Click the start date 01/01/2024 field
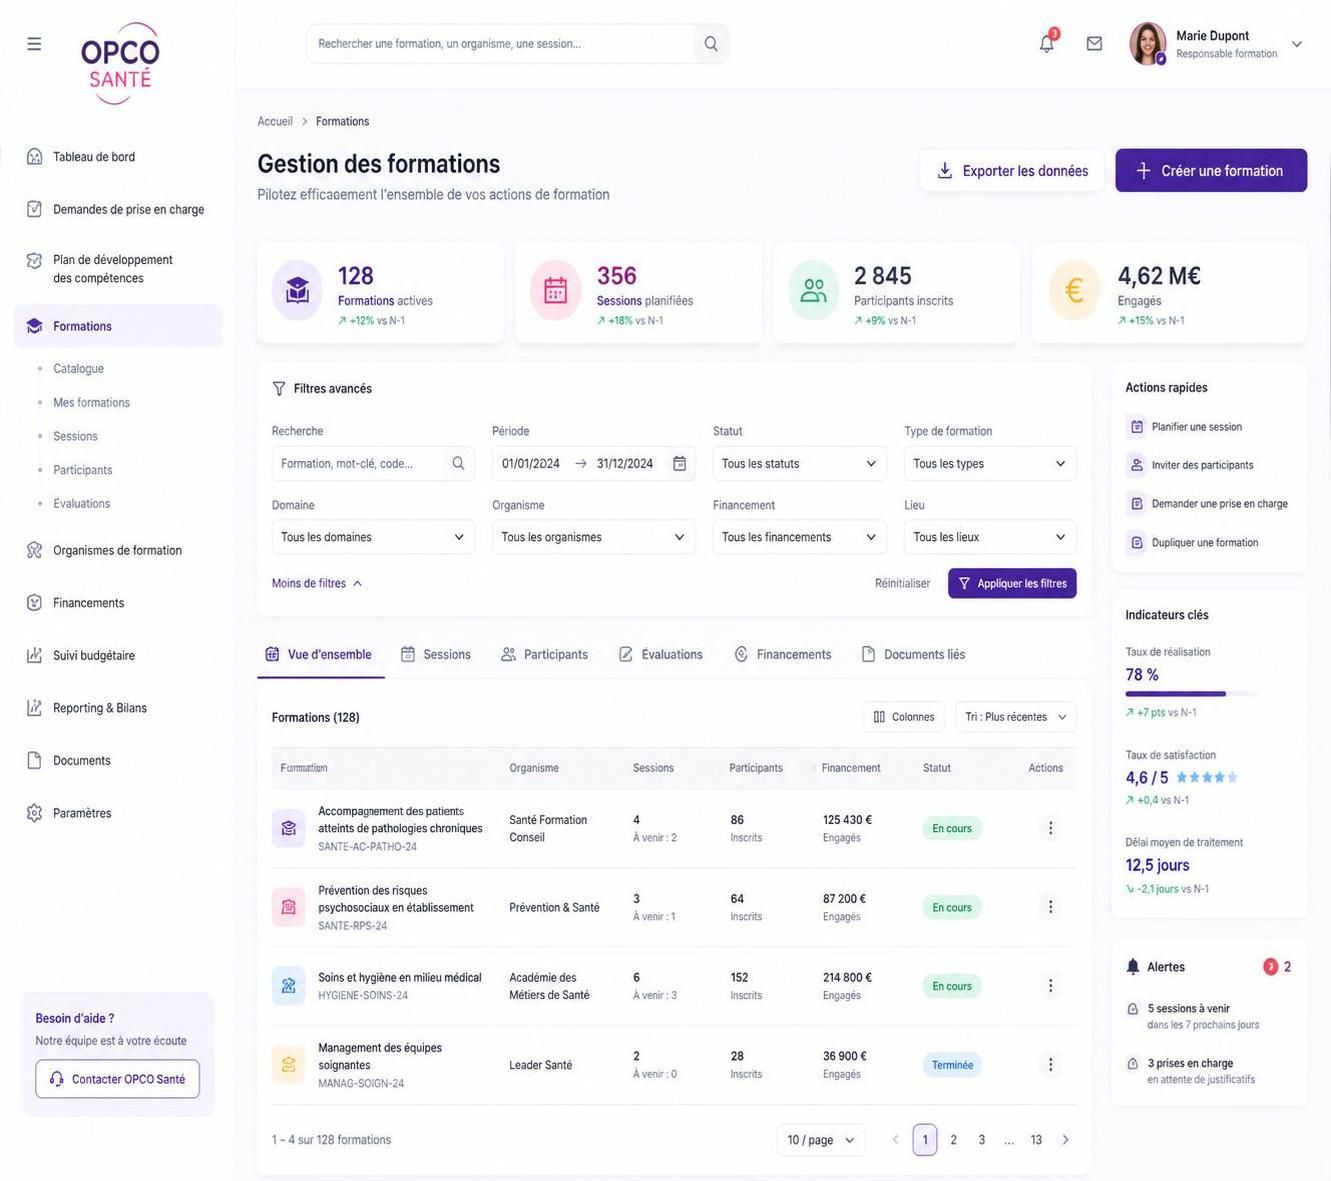The width and height of the screenshot is (1331, 1181). (531, 464)
